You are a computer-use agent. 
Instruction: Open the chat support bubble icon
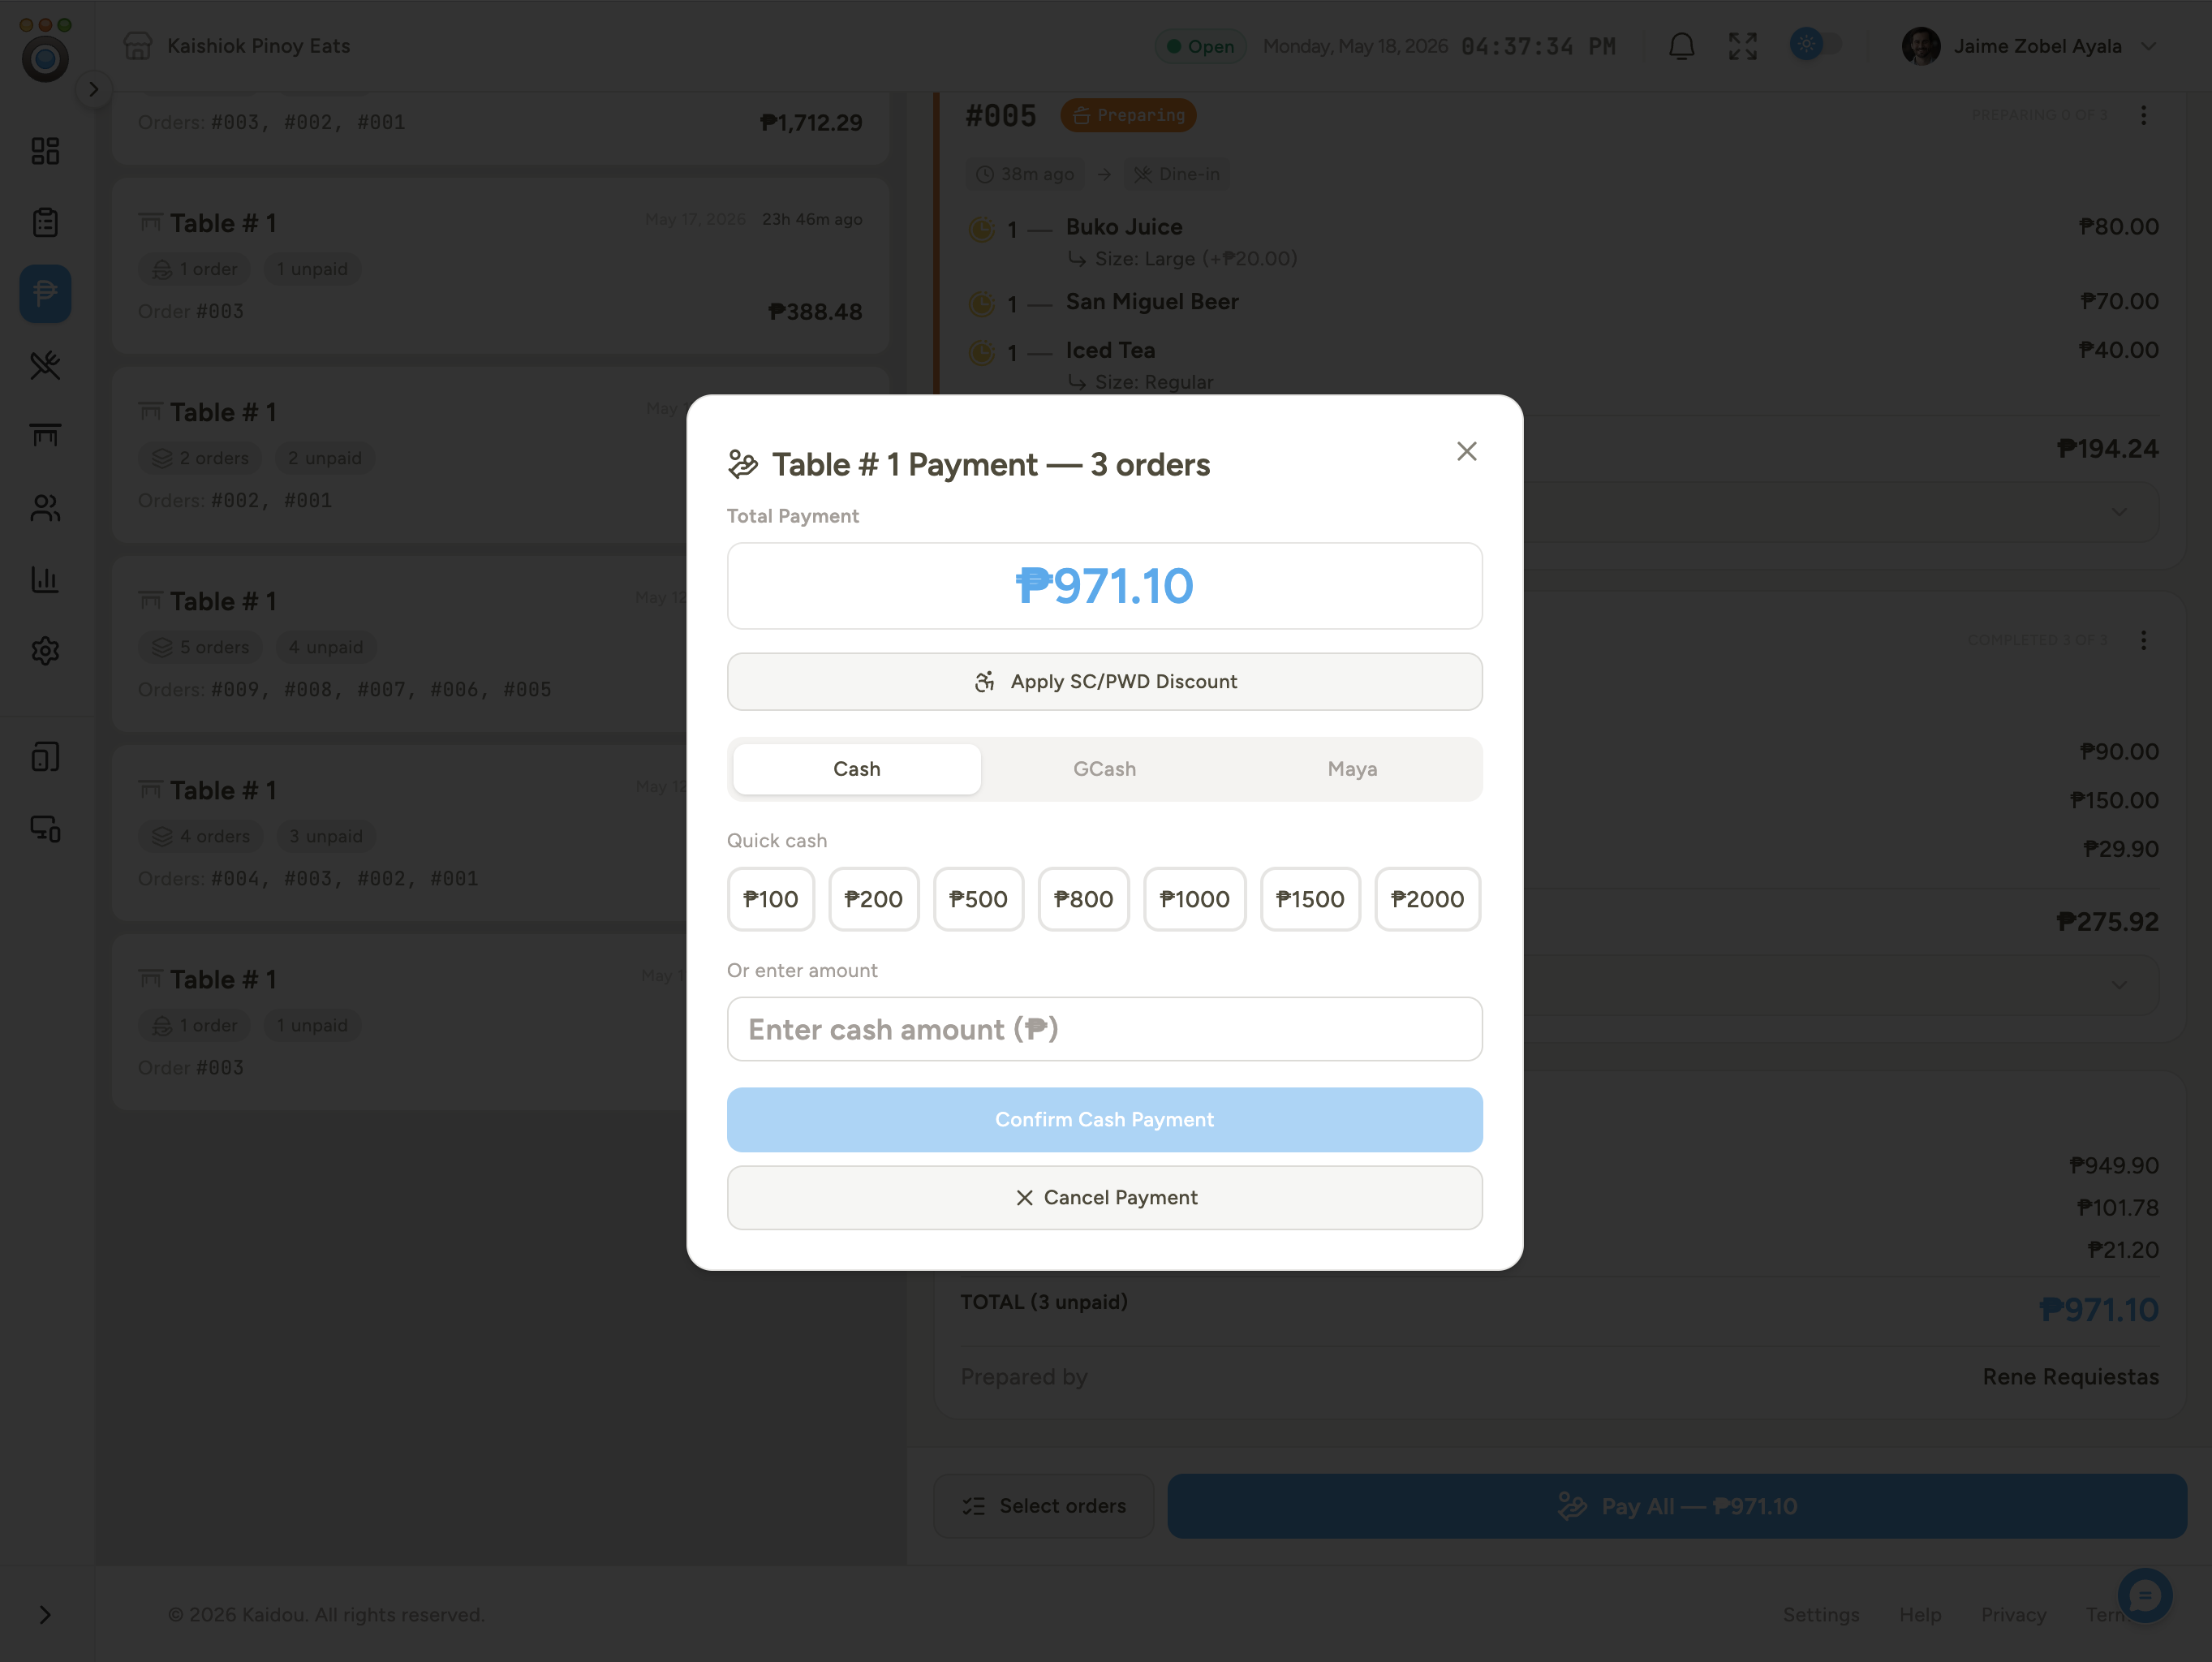coord(2145,1595)
